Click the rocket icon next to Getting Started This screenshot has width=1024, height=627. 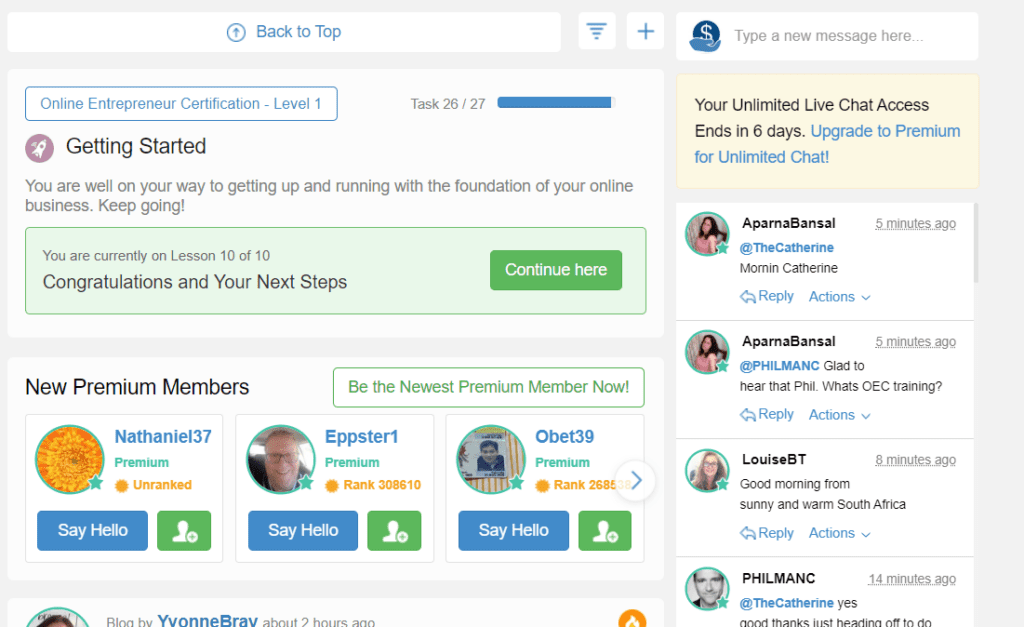[x=39, y=148]
